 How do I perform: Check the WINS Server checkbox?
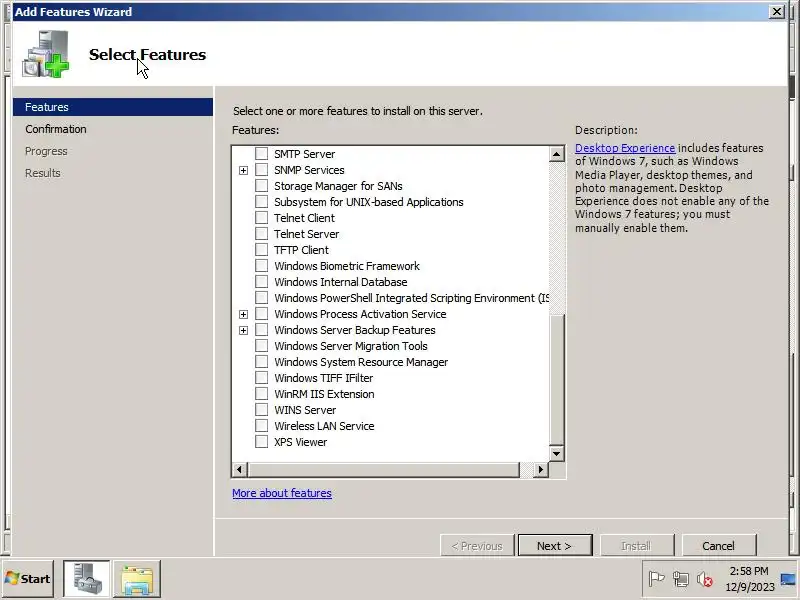click(x=261, y=410)
